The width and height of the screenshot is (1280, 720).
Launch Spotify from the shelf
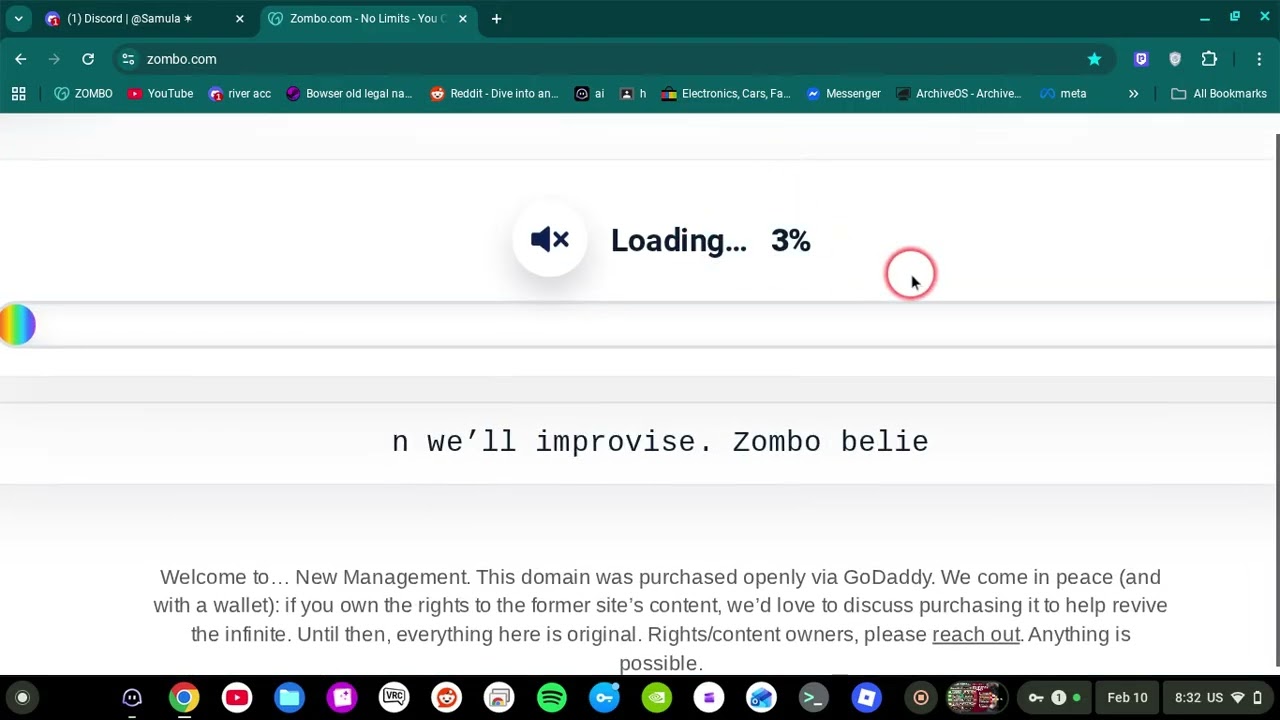click(x=552, y=698)
